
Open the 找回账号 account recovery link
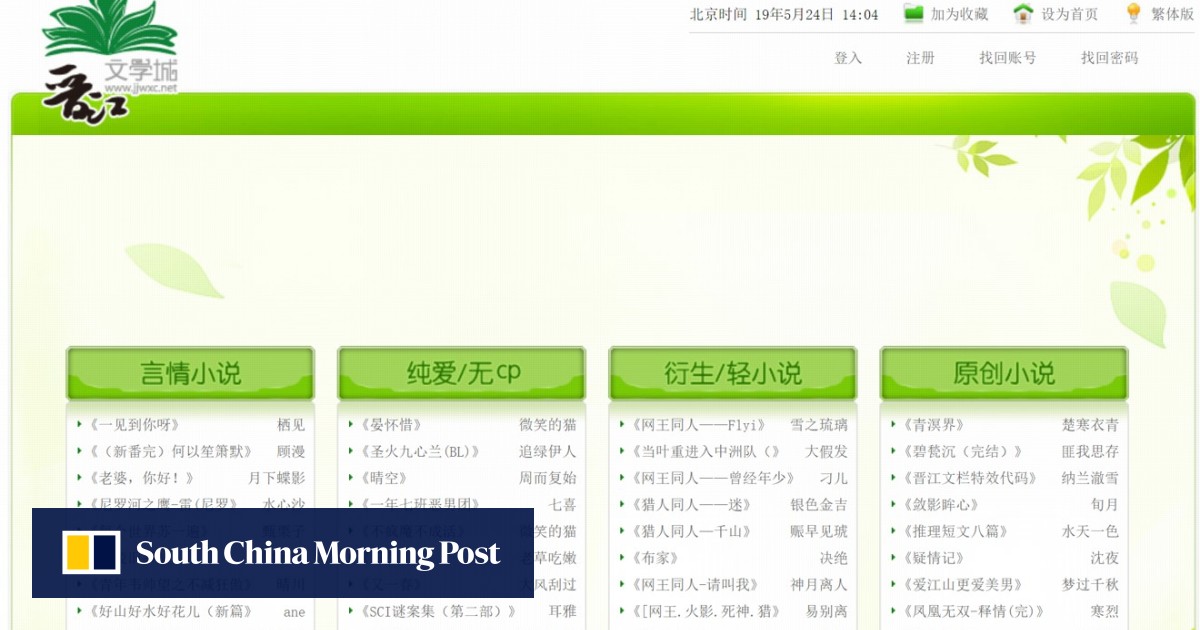(x=1007, y=58)
